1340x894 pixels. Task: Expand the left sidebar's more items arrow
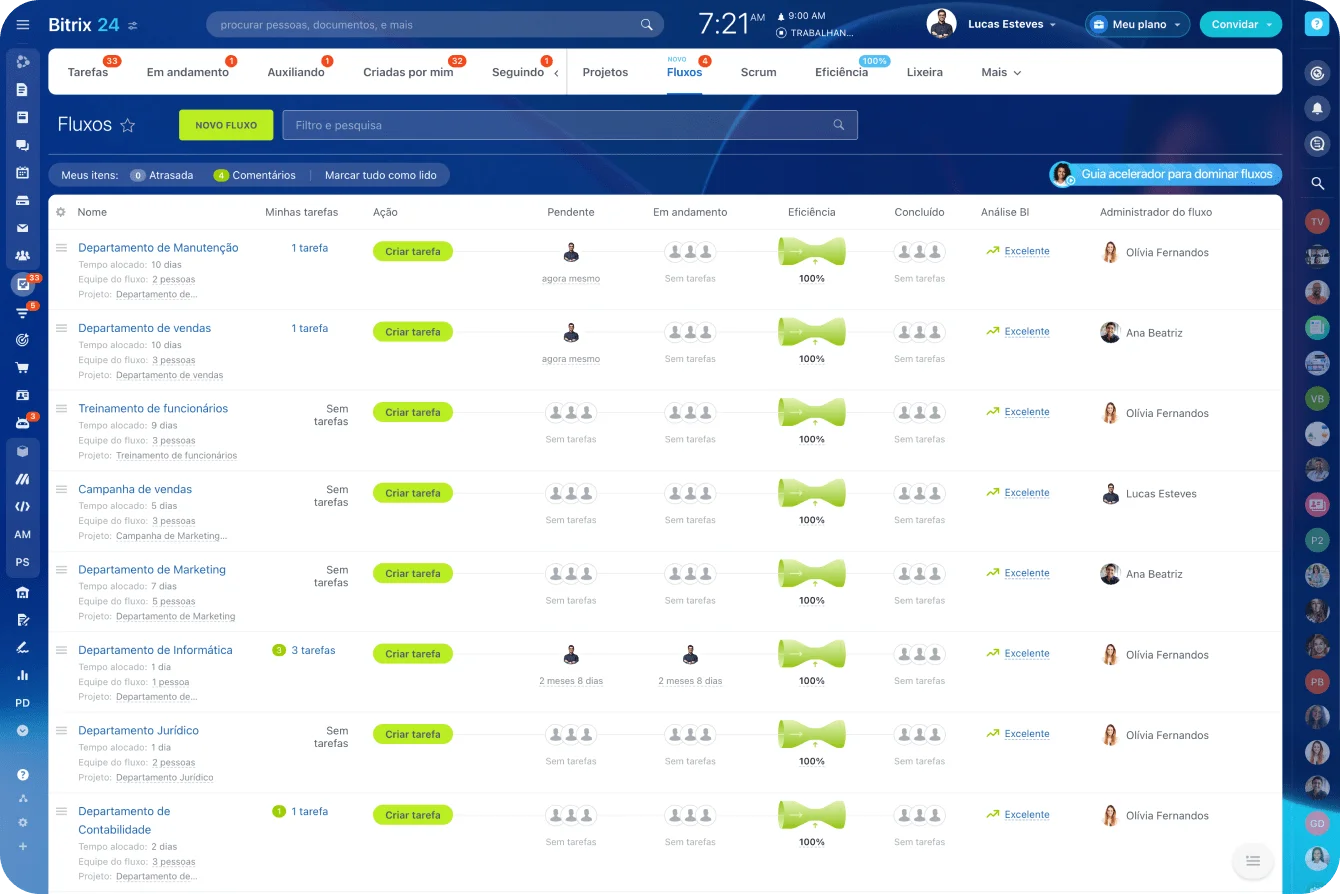point(22,731)
